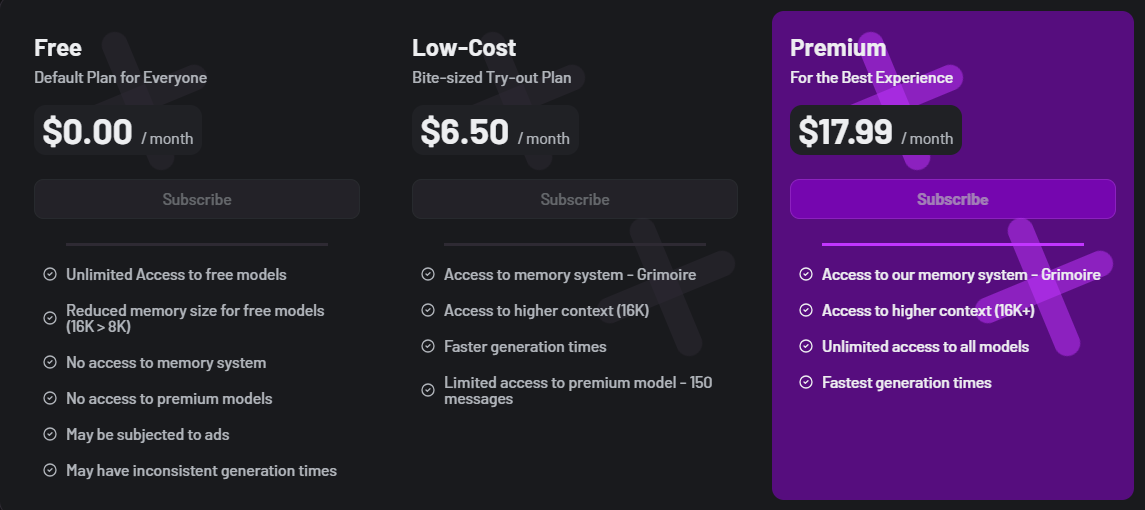Click check icon beside Unlimited access to all models
Viewport: 1145px width, 510px height.
coord(806,346)
